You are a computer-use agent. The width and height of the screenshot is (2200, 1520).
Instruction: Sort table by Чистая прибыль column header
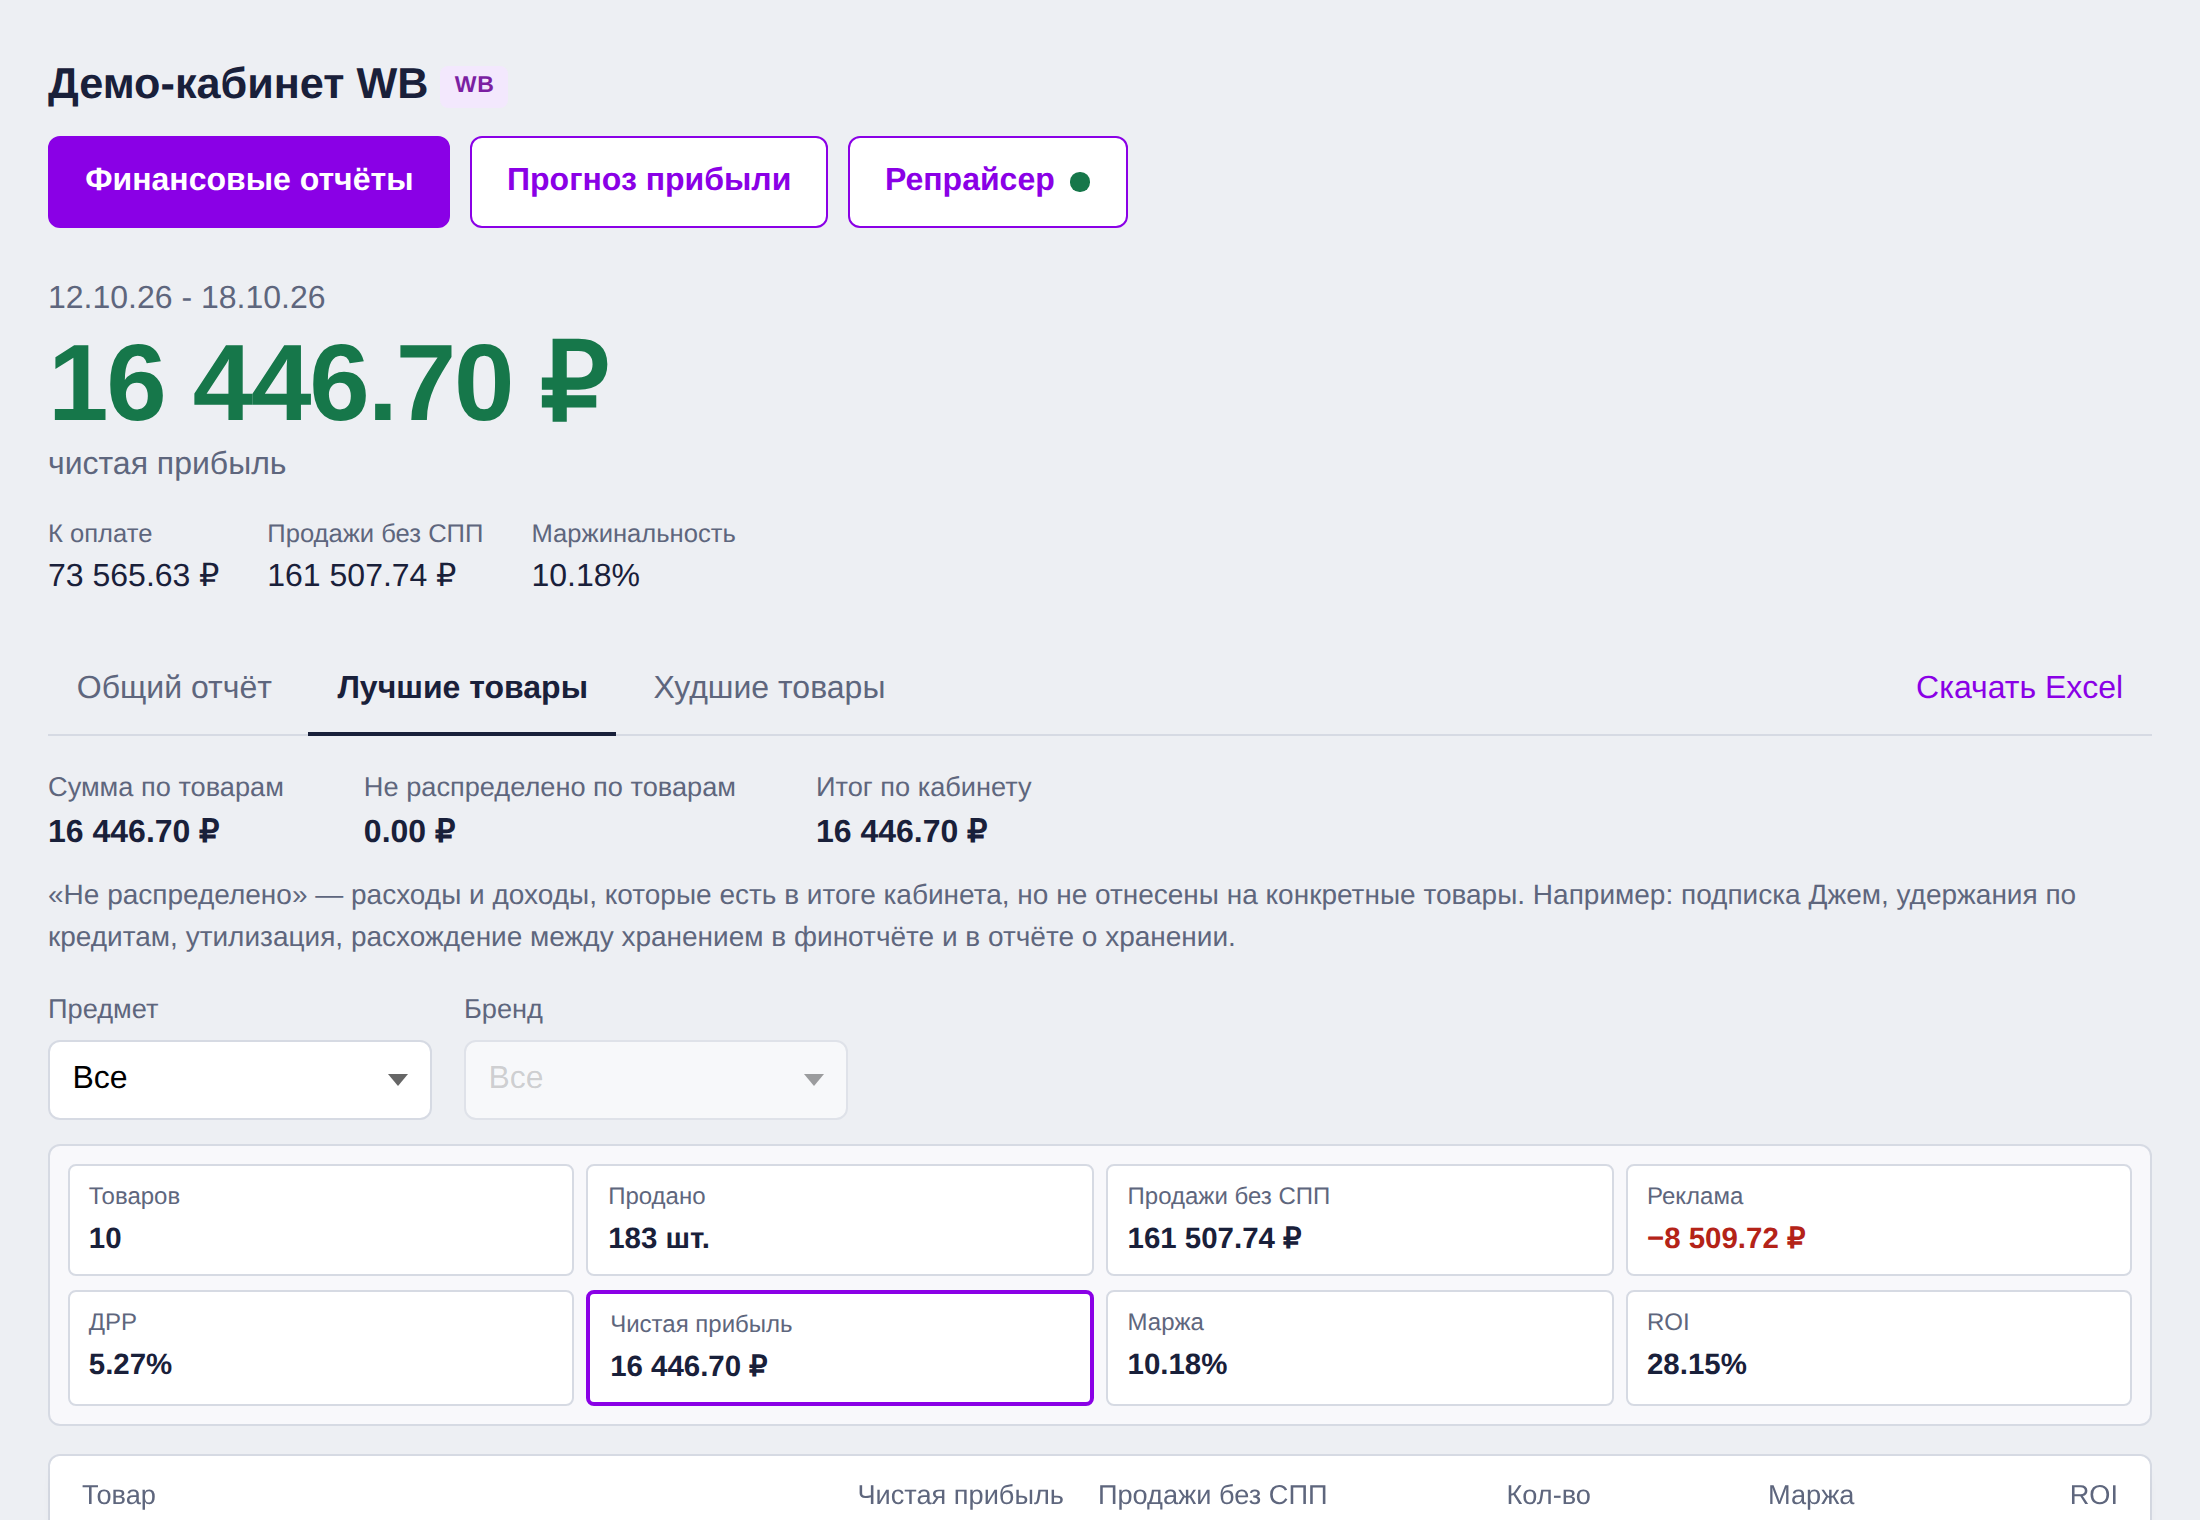(x=960, y=1496)
